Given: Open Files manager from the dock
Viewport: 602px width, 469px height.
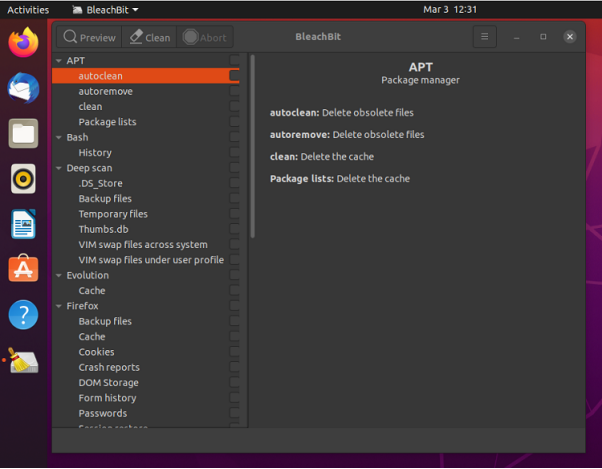Looking at the screenshot, I should tap(23, 133).
